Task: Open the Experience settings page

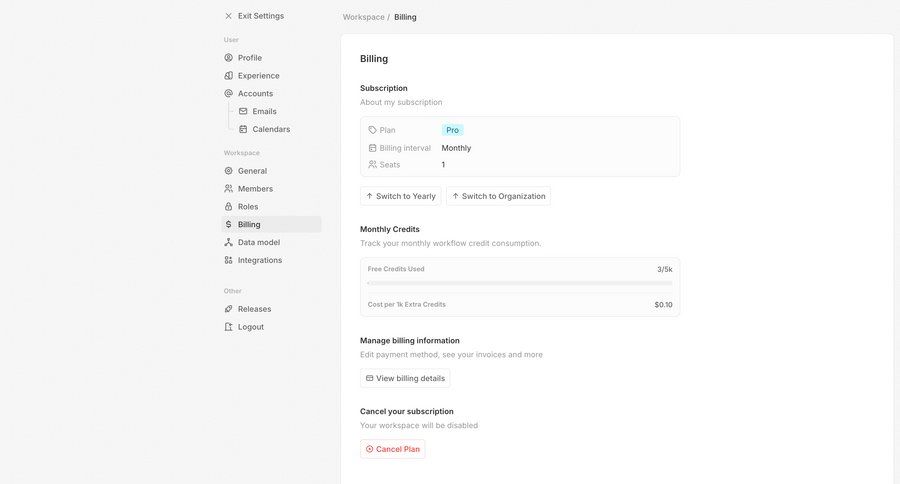Action: [271, 75]
